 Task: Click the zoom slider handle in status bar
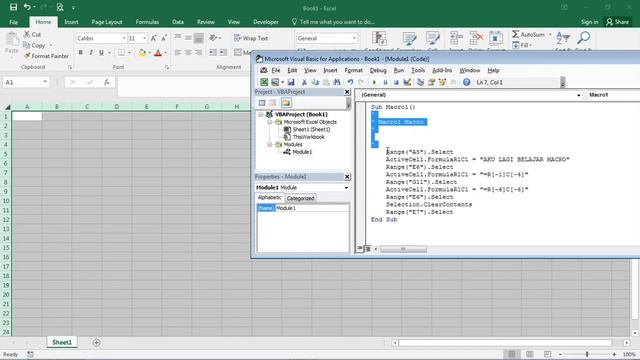point(587,354)
